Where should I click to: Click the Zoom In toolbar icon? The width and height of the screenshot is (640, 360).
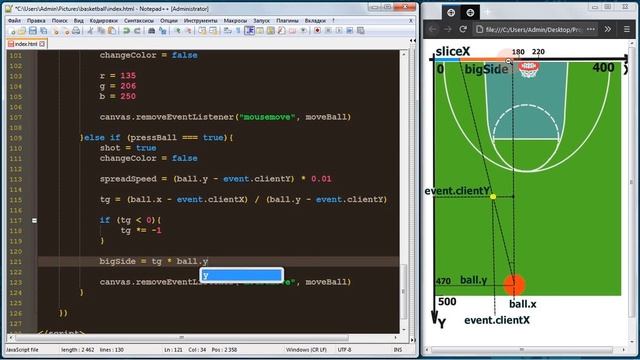click(x=177, y=31)
